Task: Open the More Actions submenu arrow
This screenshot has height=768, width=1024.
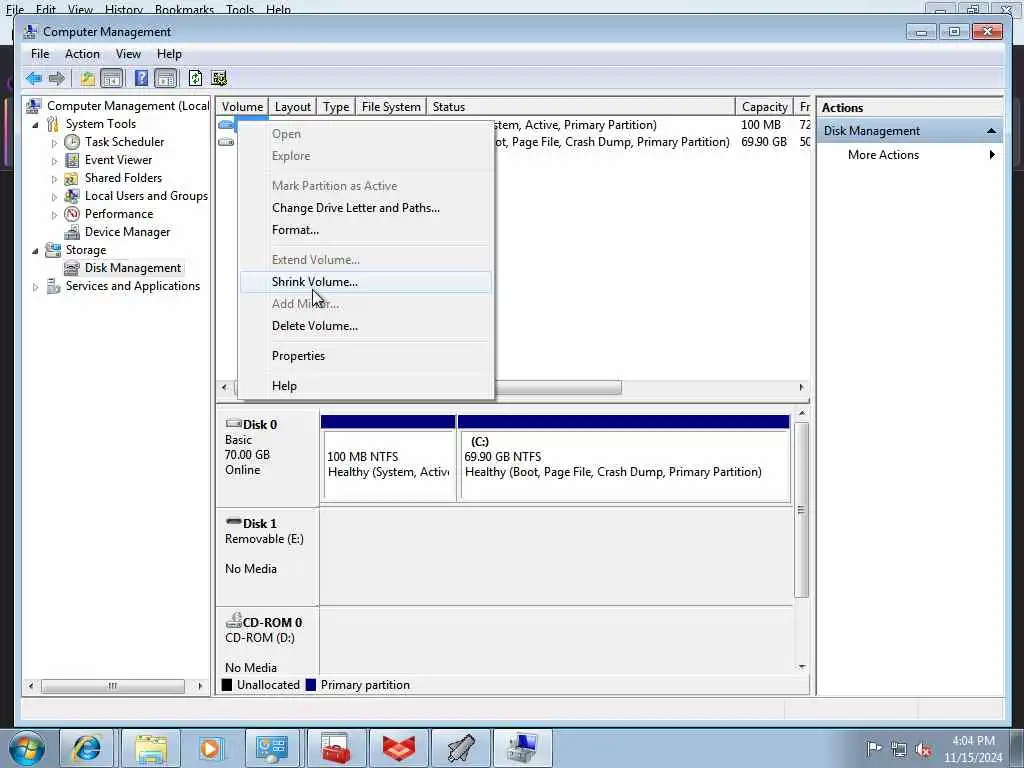Action: tap(992, 155)
